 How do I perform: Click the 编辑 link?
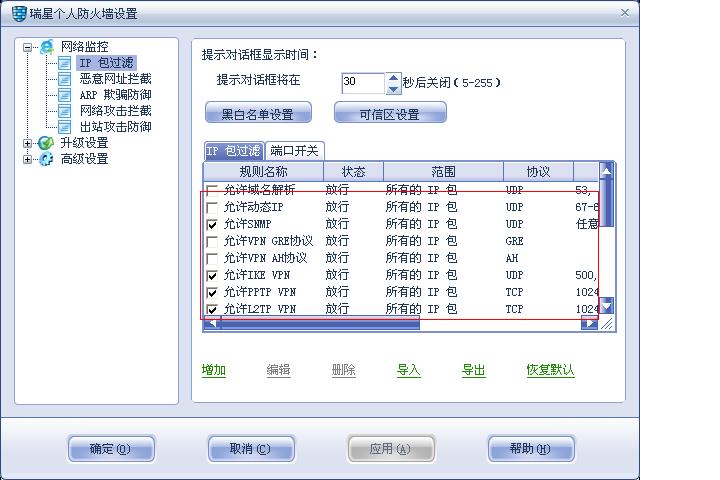(x=278, y=370)
